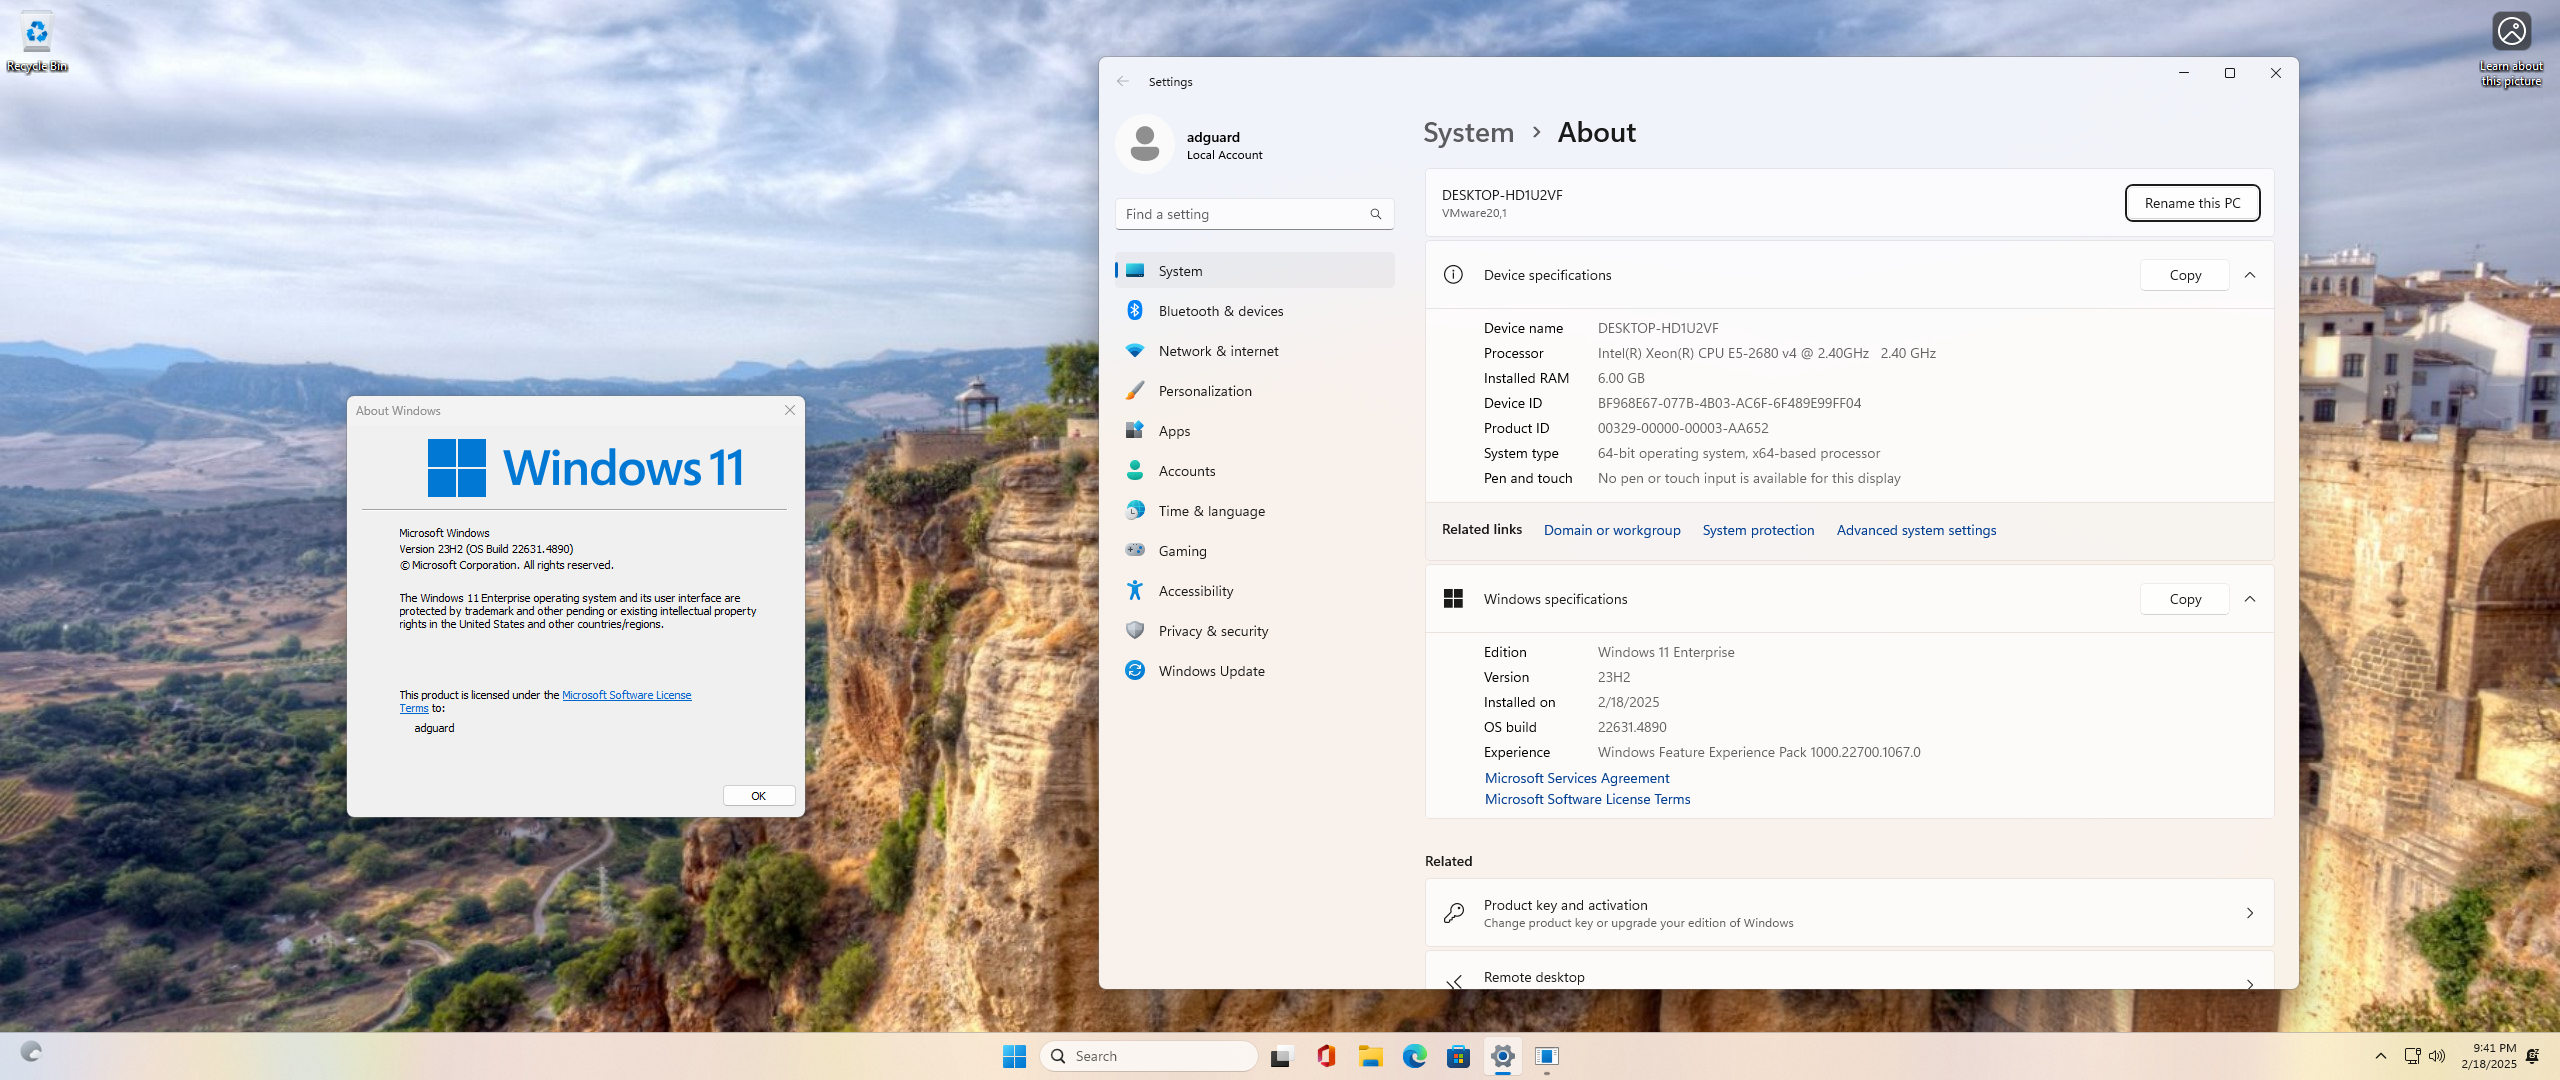Open Time & language settings

point(1255,511)
